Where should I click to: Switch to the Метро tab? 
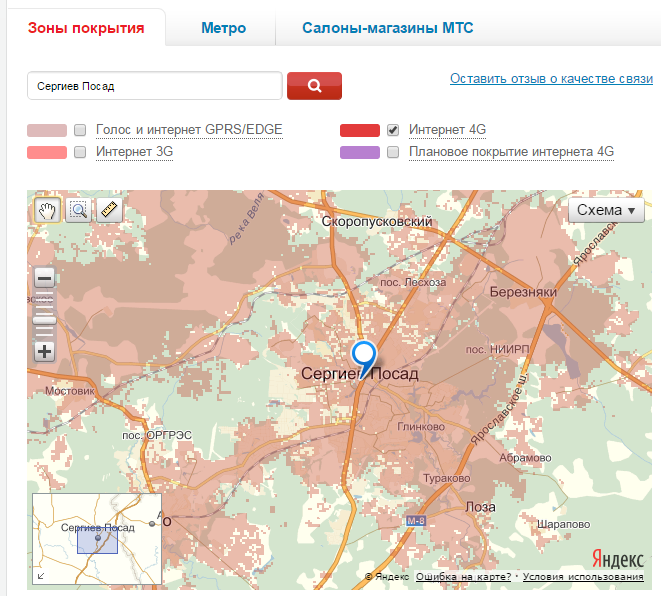click(x=223, y=28)
